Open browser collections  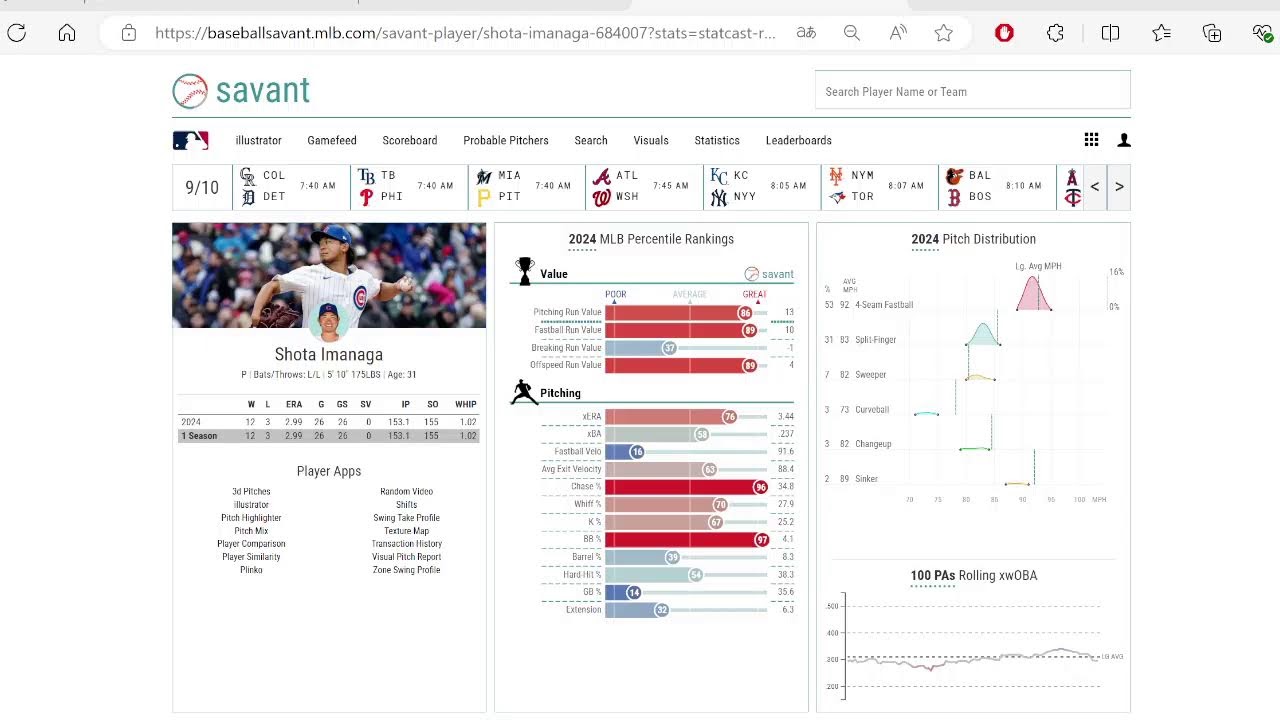(1212, 33)
